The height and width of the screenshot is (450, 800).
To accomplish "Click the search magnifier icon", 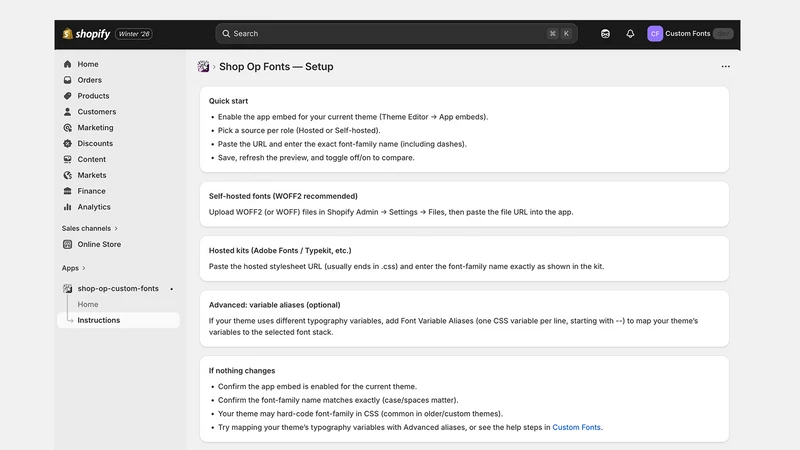I will coord(226,34).
